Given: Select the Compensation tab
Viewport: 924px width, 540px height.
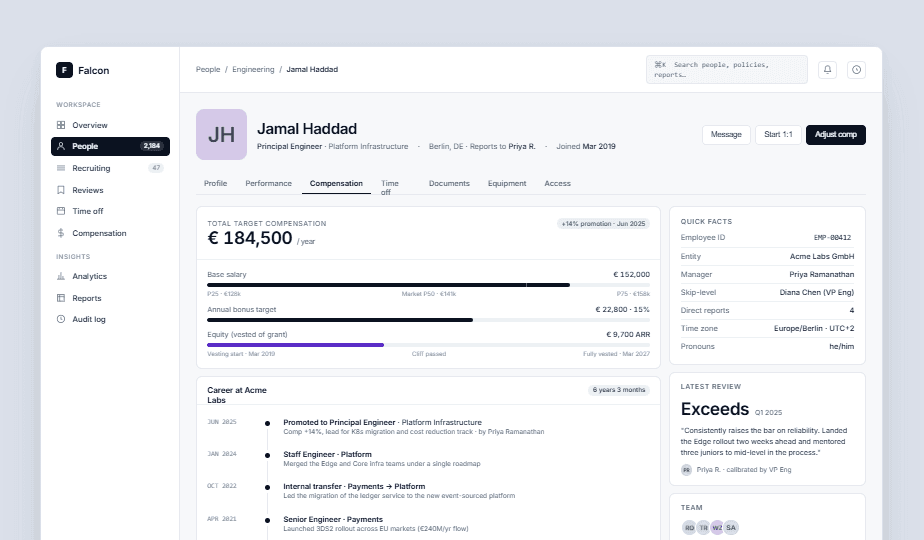Looking at the screenshot, I should tap(336, 183).
